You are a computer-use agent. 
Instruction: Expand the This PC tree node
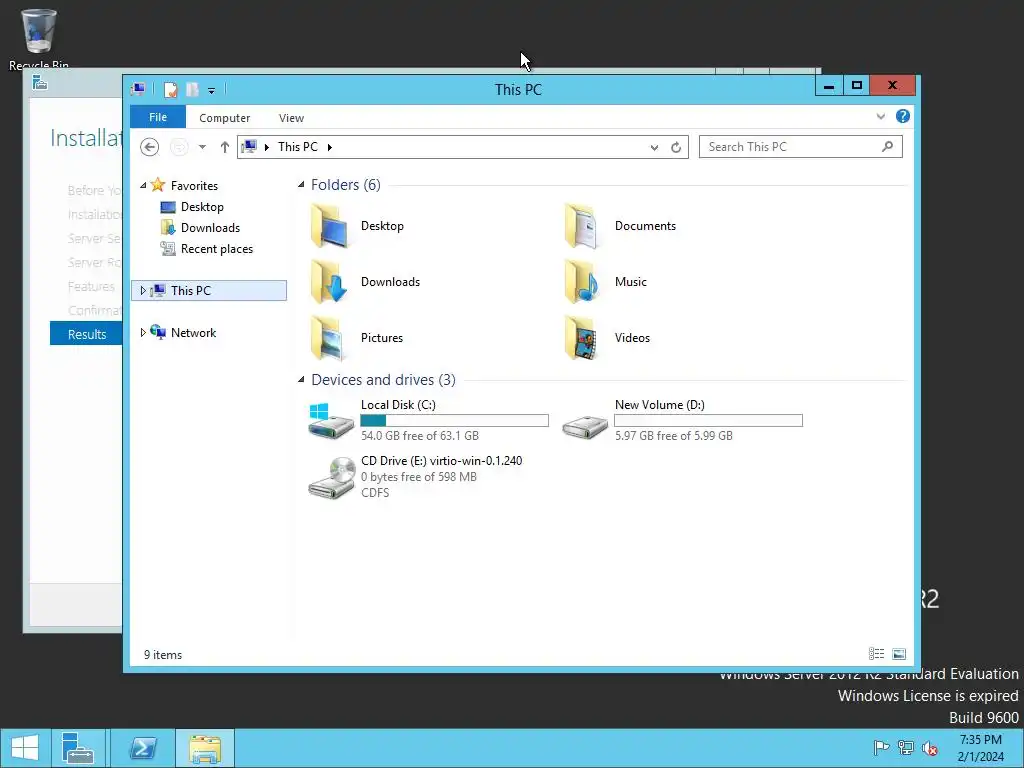tap(143, 291)
